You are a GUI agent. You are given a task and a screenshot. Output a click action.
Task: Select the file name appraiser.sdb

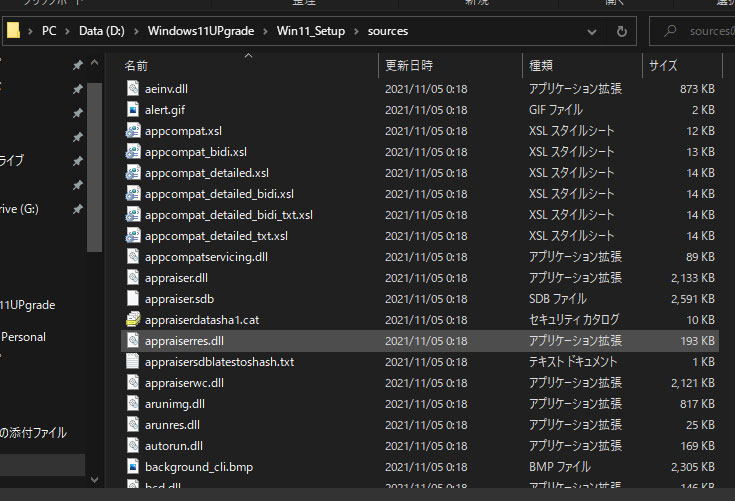click(x=180, y=299)
